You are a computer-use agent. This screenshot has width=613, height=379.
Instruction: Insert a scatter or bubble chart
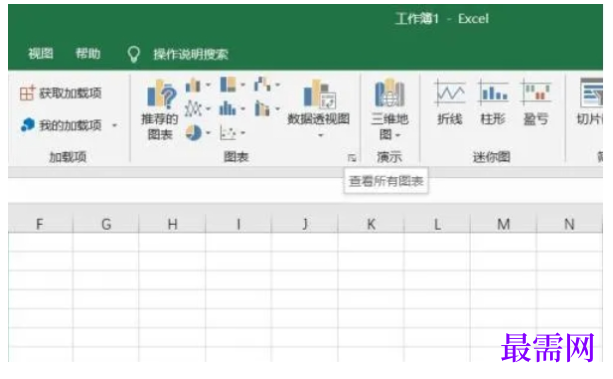pos(228,133)
